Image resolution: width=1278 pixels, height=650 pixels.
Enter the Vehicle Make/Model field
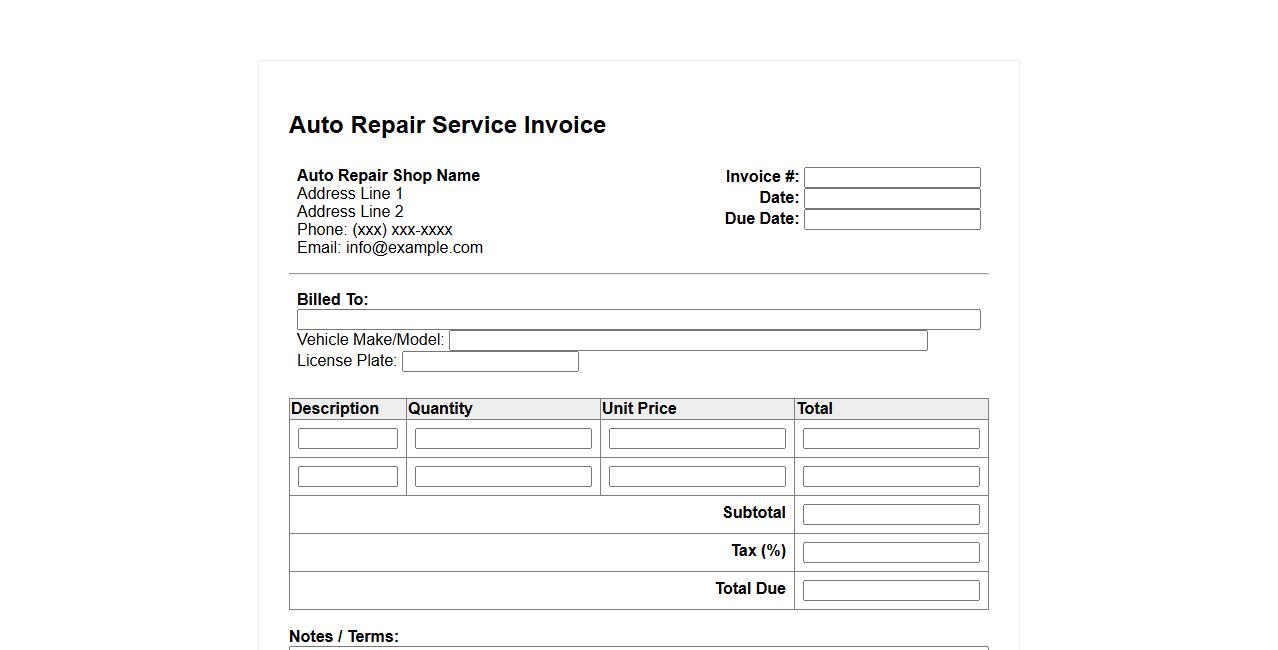[688, 340]
